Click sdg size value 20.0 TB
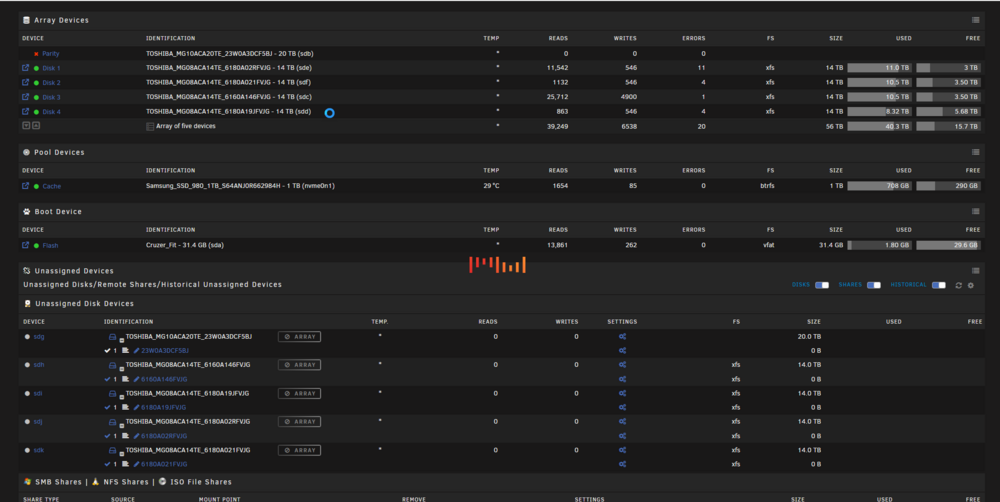The height and width of the screenshot is (502, 1000). tap(809, 337)
